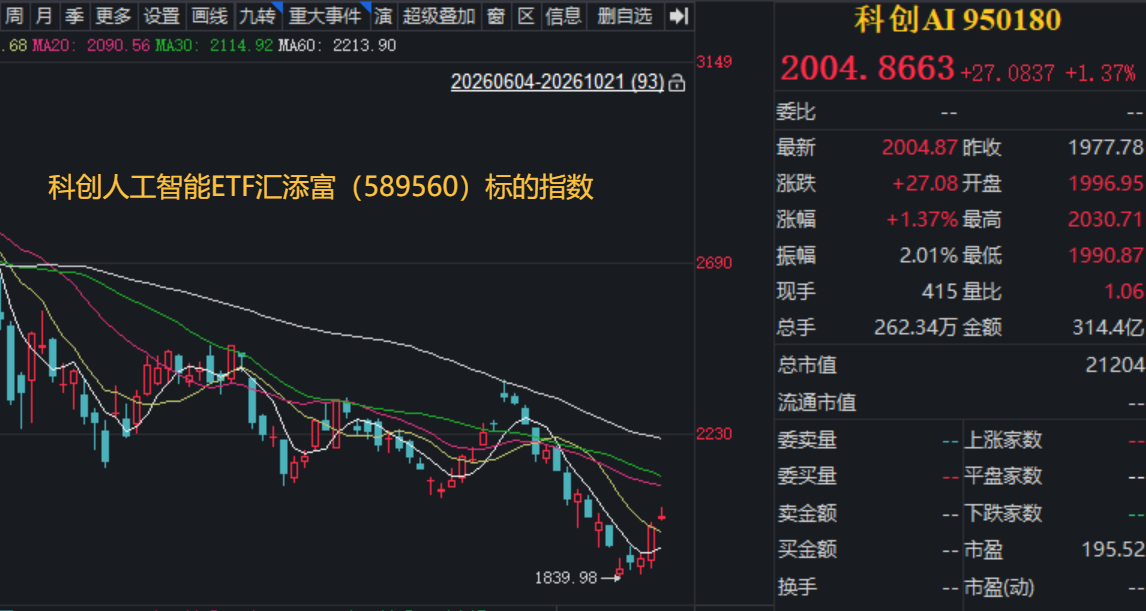Click the 市盈 value 195.52

click(1112, 550)
